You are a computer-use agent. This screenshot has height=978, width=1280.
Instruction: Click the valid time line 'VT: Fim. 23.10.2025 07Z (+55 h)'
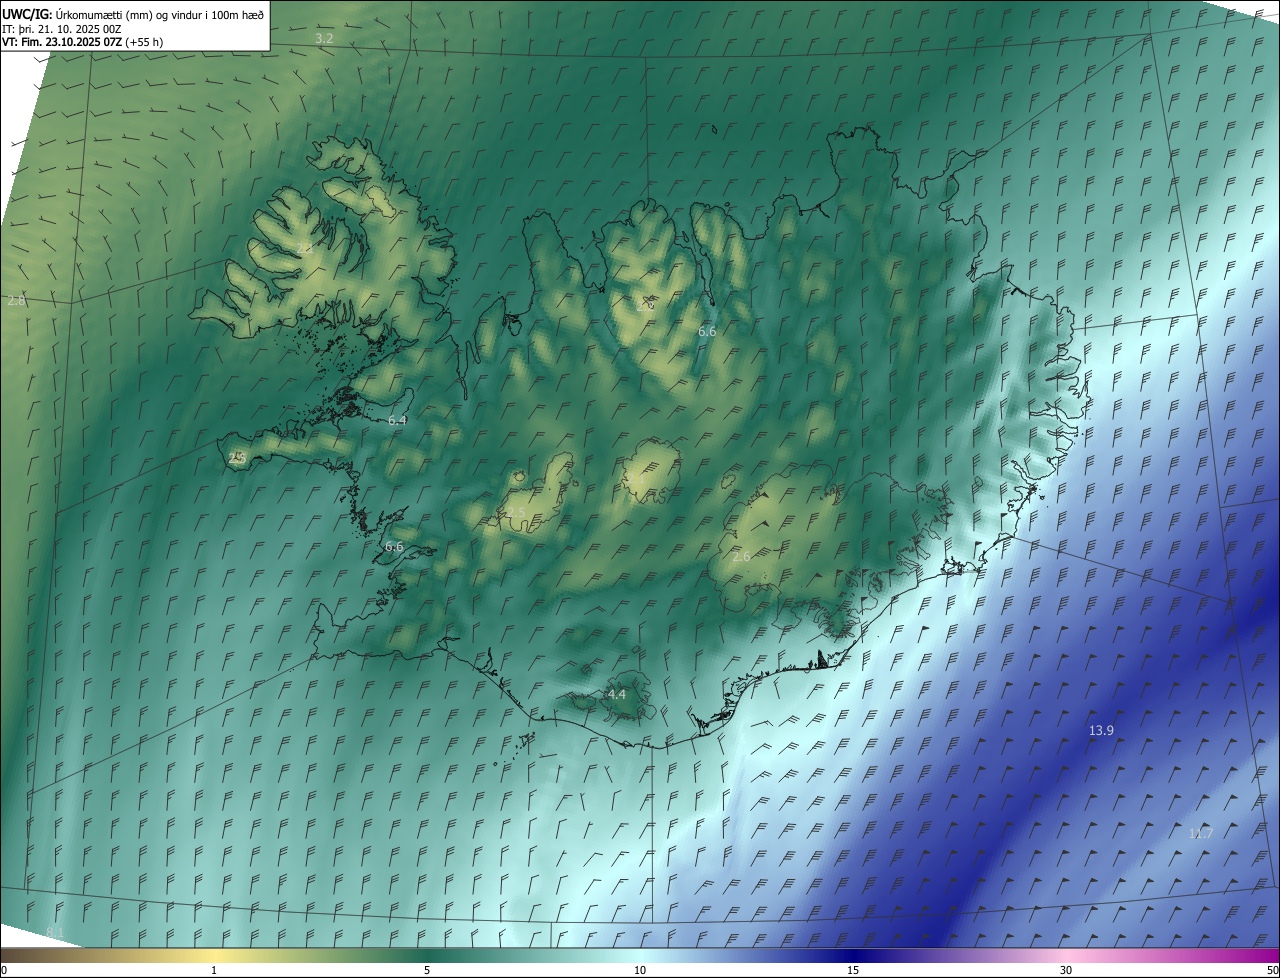(83, 42)
